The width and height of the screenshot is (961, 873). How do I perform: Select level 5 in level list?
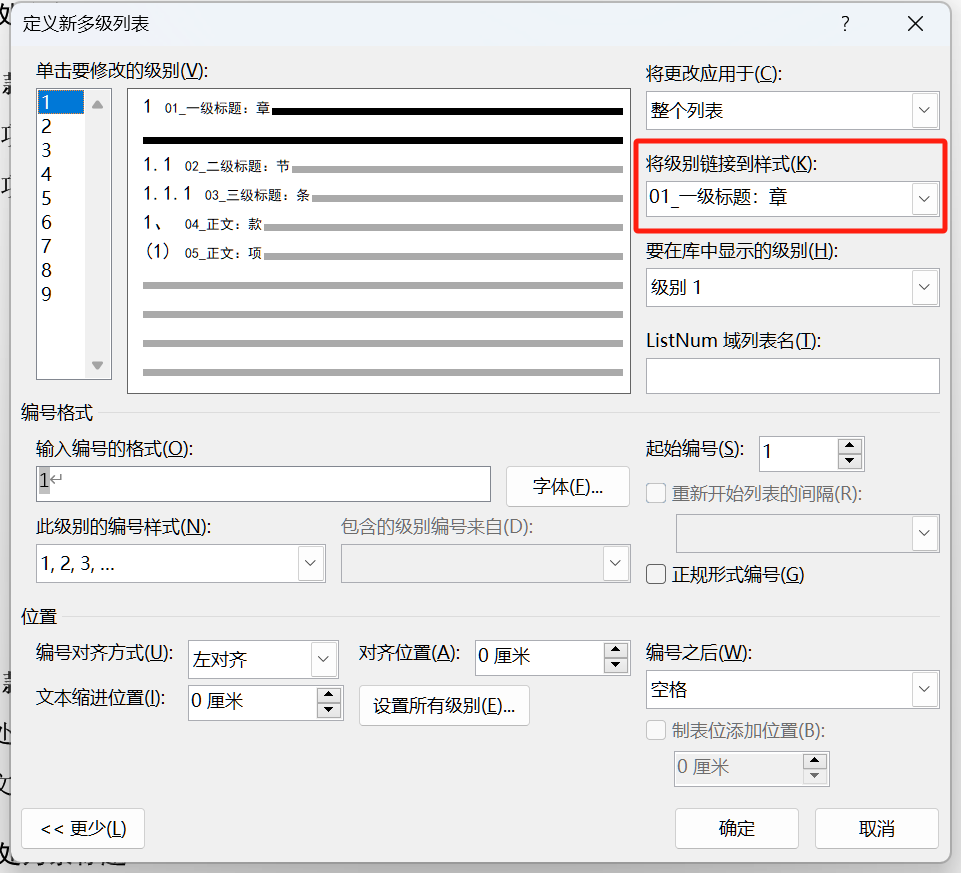click(60, 198)
